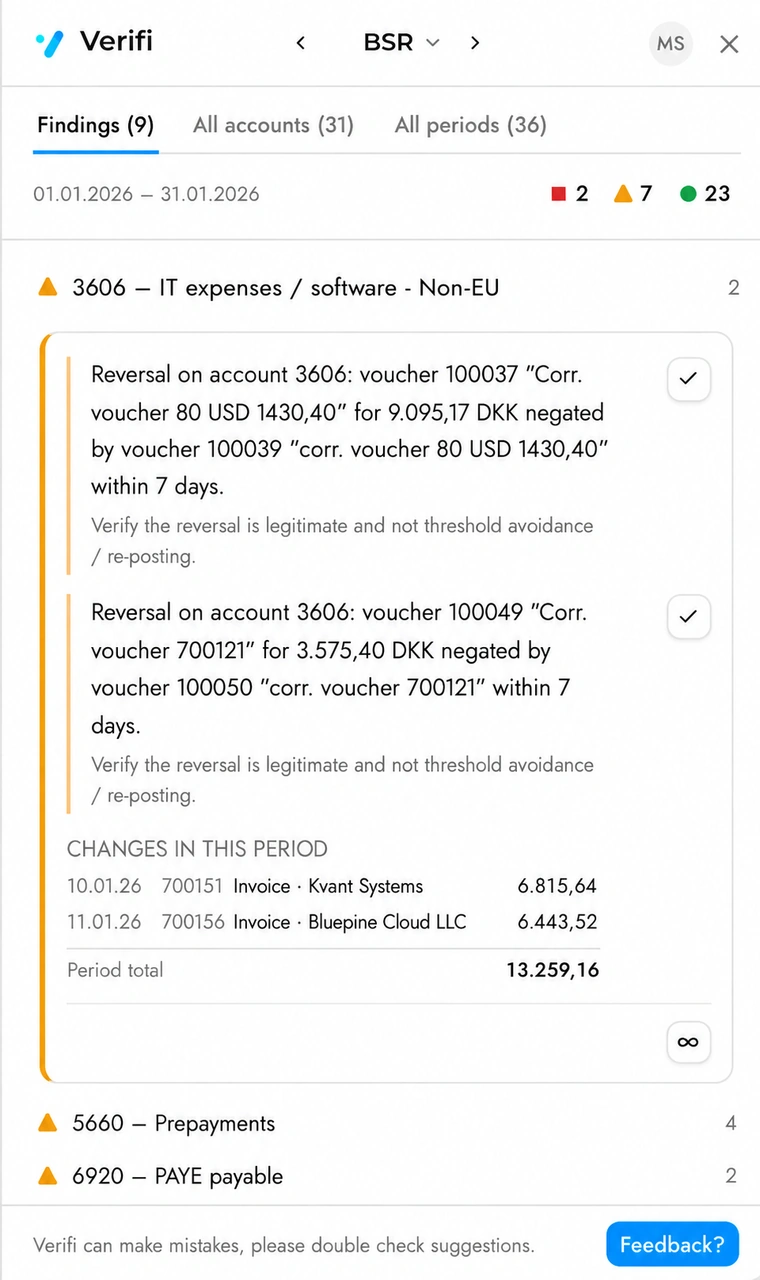Click the link infinity icon button
This screenshot has width=760, height=1280.
(x=688, y=1042)
